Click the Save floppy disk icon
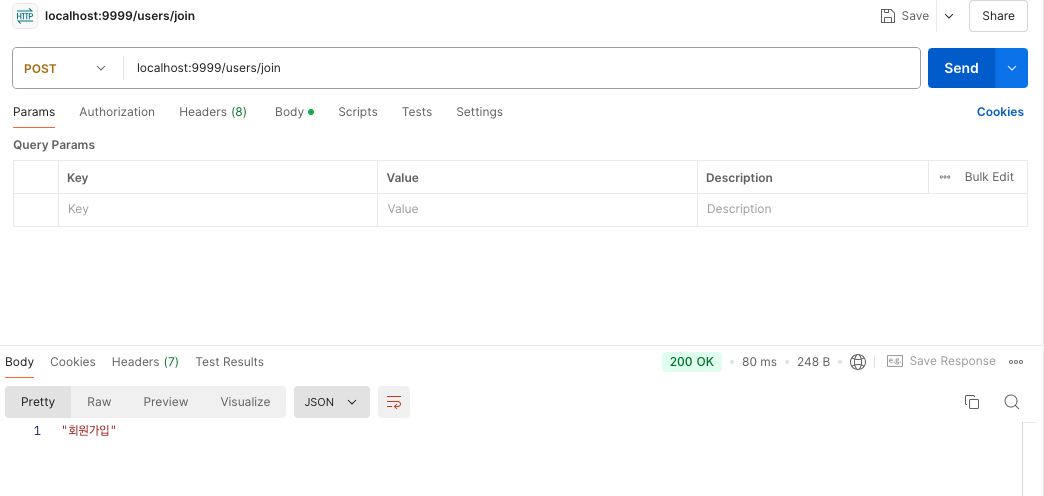 click(x=888, y=16)
